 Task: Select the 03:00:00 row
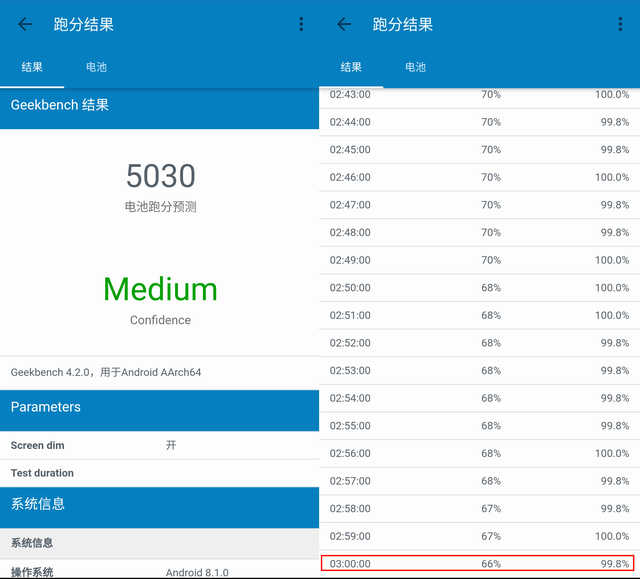(478, 563)
